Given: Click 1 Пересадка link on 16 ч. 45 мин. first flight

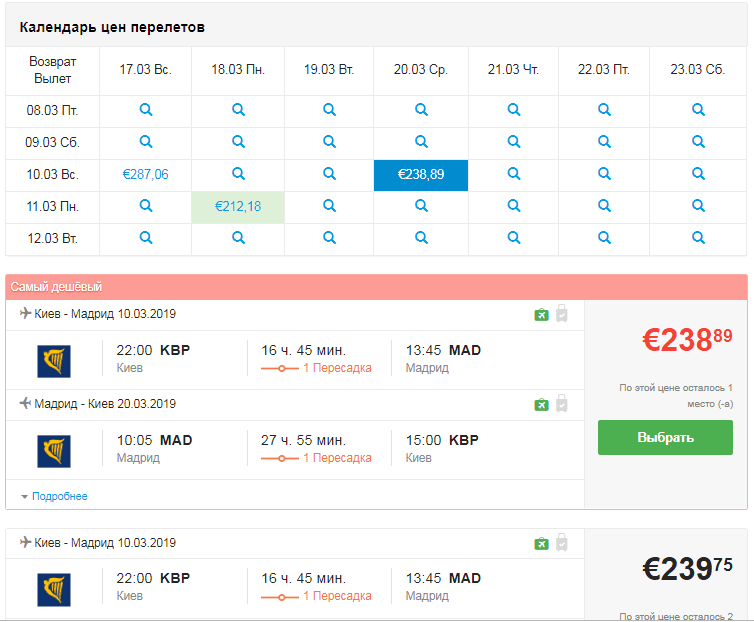Looking at the screenshot, I should 337,368.
